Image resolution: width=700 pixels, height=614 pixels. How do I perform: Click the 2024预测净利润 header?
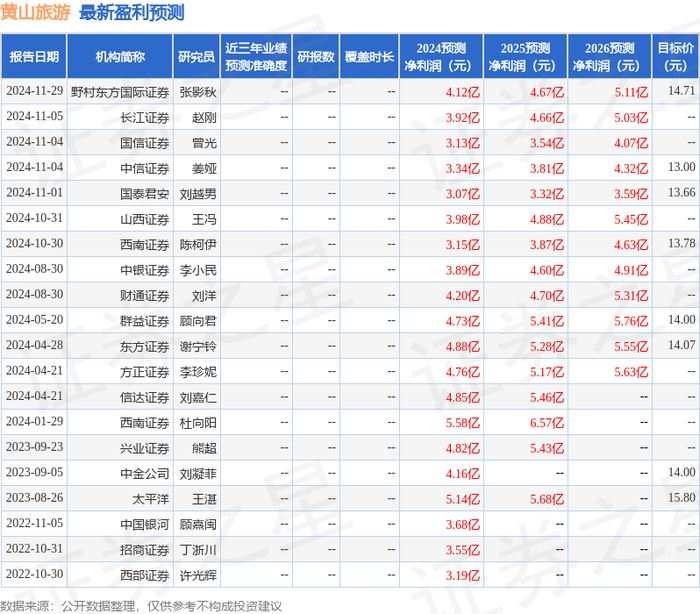441,57
